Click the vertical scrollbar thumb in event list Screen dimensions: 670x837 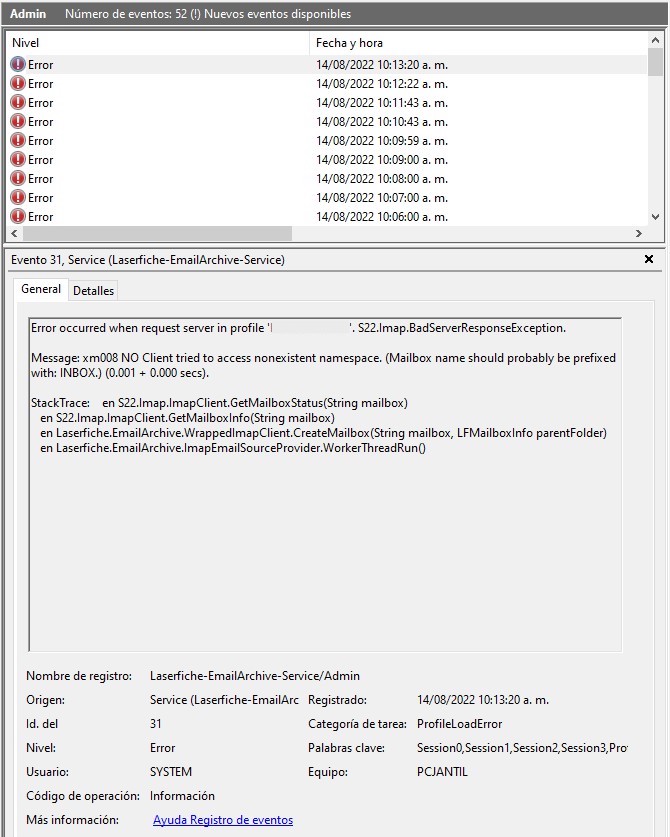(656, 62)
